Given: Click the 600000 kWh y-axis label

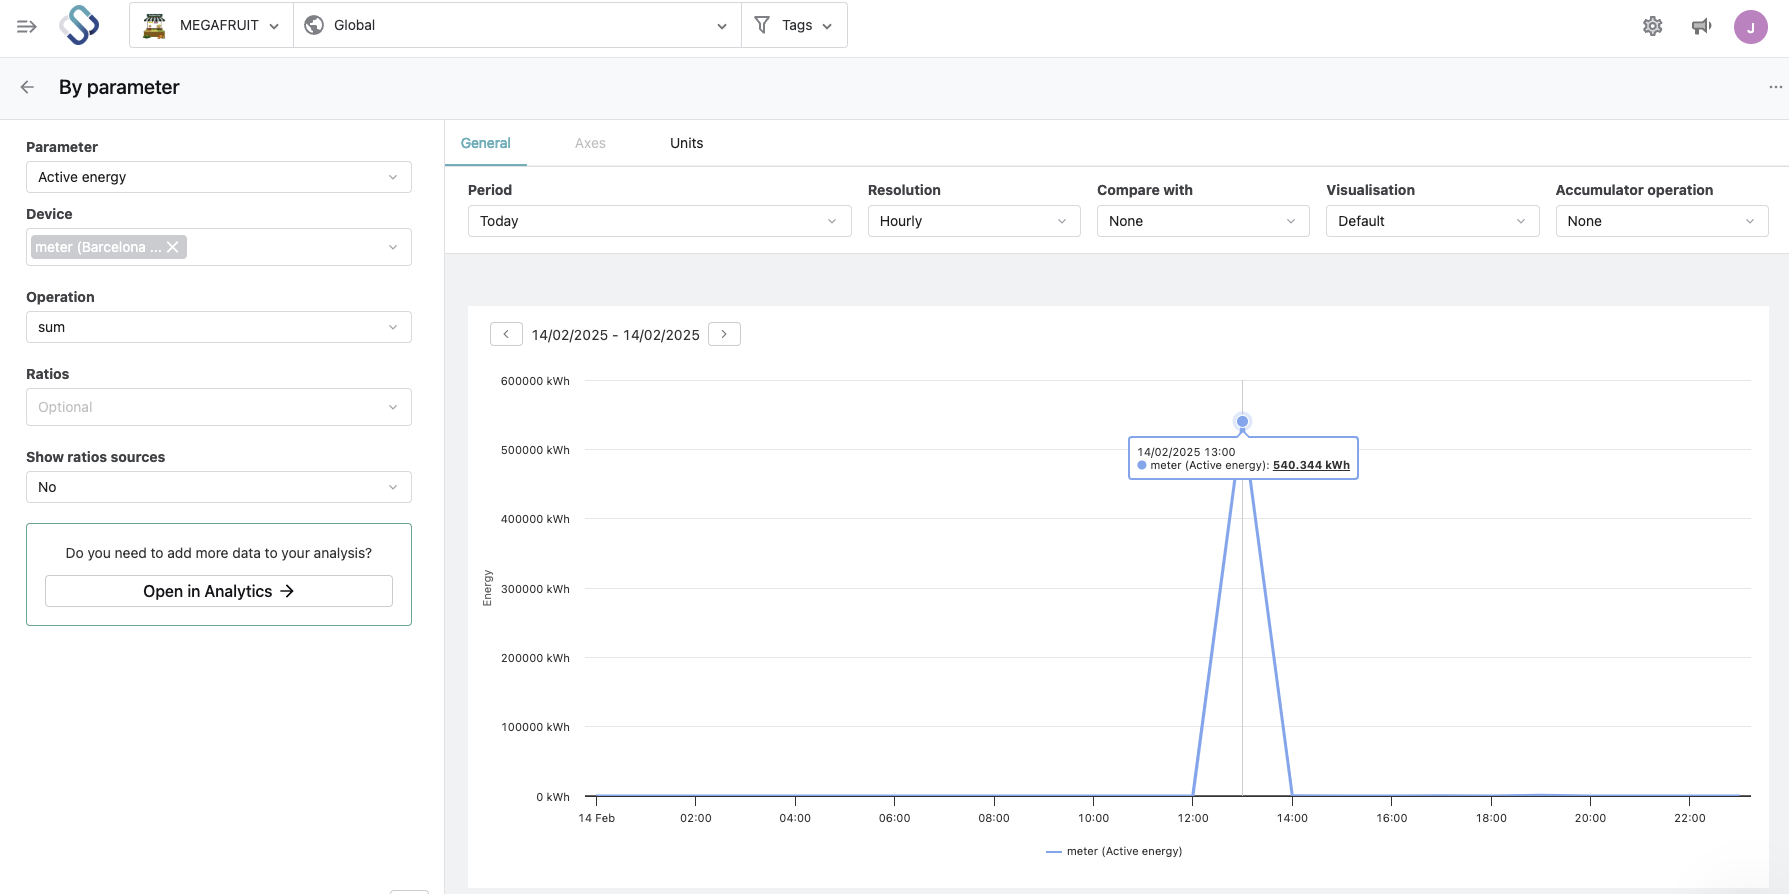Looking at the screenshot, I should coord(535,381).
